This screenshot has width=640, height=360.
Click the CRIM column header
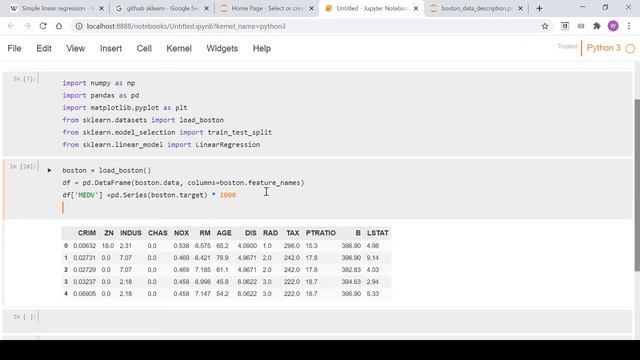(x=87, y=233)
